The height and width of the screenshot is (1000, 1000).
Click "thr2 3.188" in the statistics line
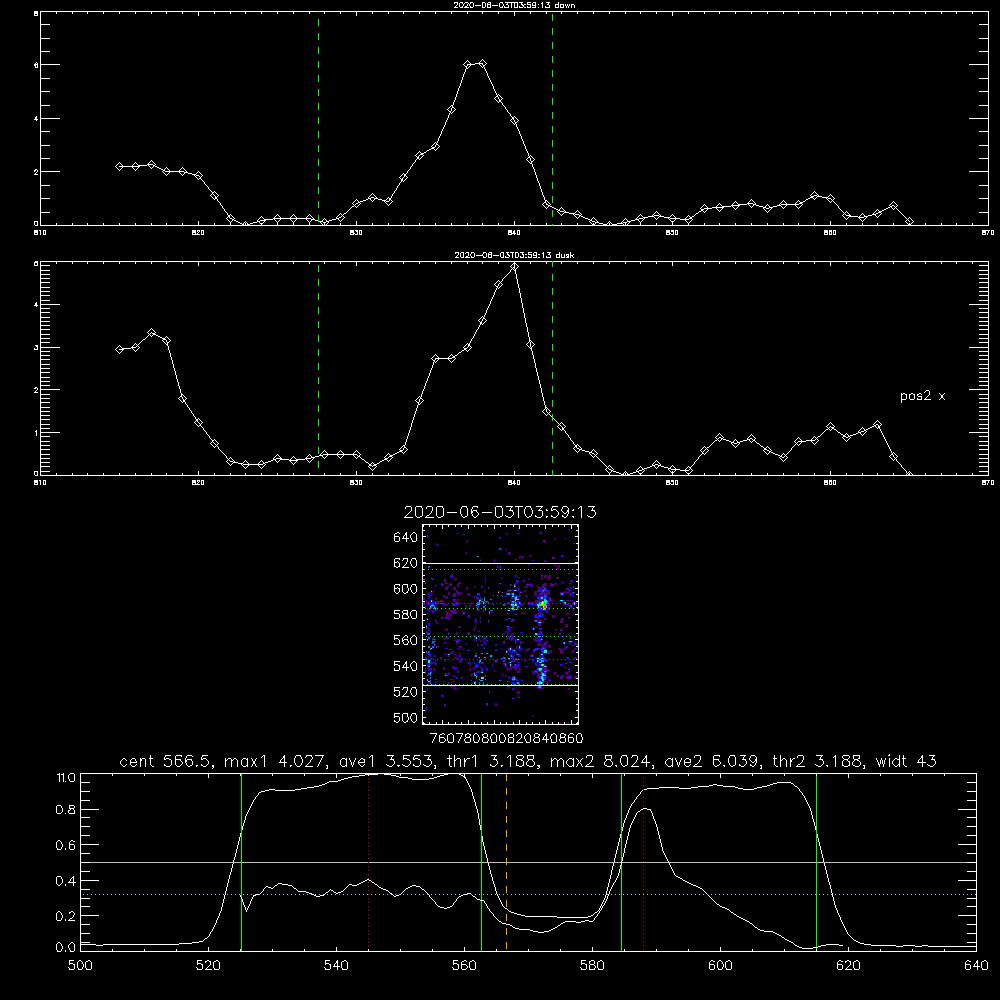[818, 761]
